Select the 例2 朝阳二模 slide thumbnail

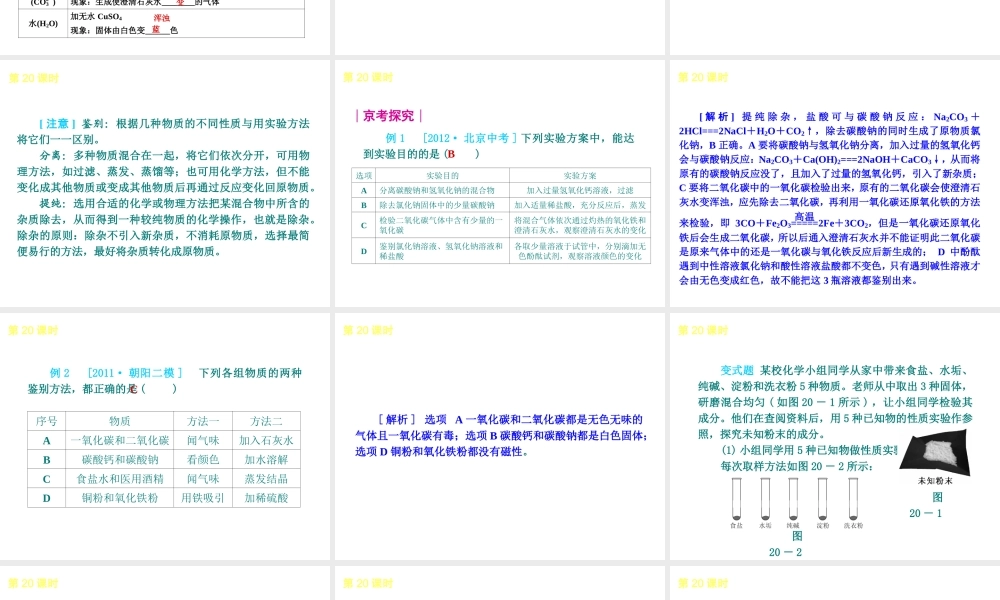coord(165,436)
